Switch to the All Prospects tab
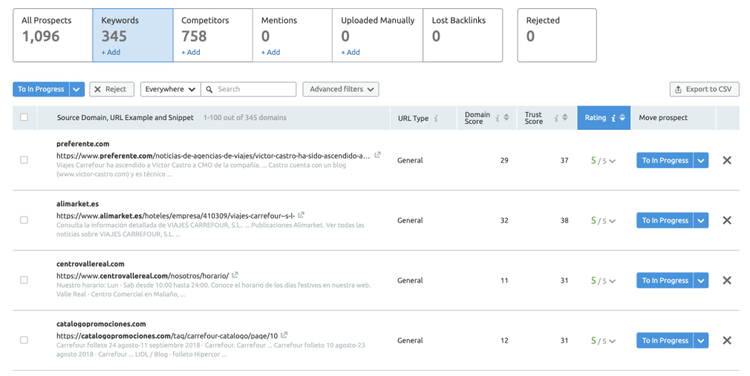750x376 pixels. [x=53, y=35]
